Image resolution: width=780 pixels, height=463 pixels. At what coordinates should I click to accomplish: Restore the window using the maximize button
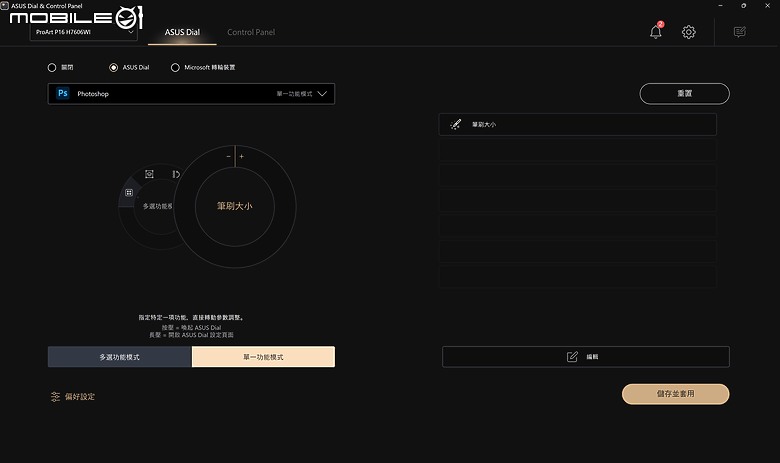pyautogui.click(x=744, y=5)
